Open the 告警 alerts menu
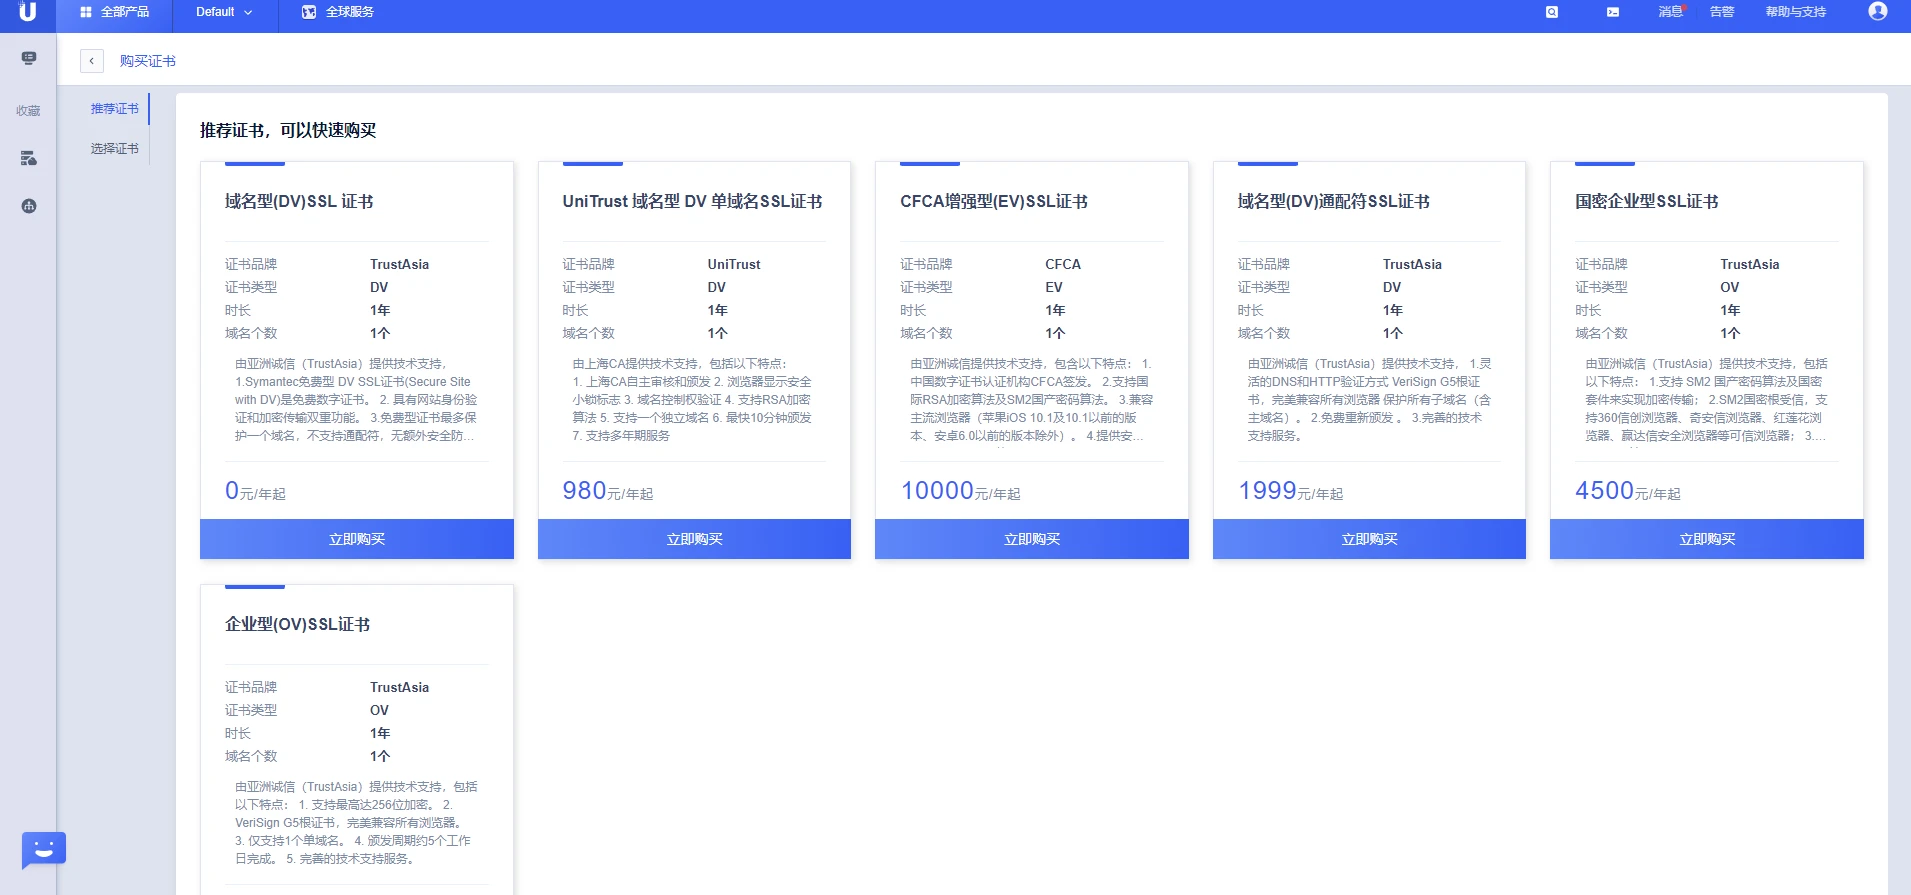Screen dimensions: 1911x895 (x=1721, y=12)
